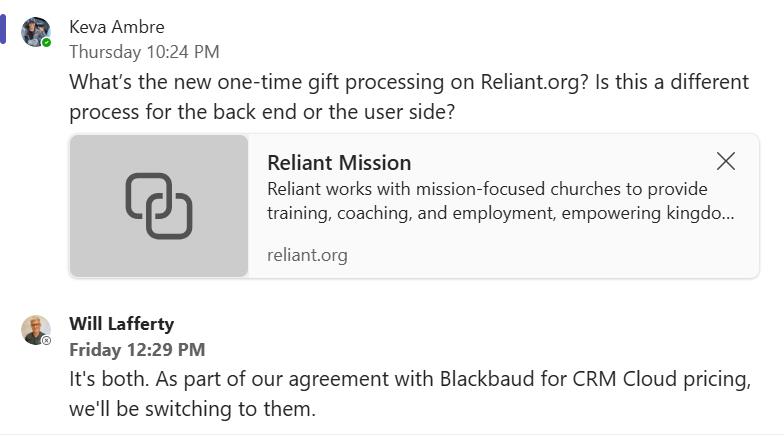Remove the Reliant Mission link preview
This screenshot has width=784, height=436.
[x=726, y=161]
